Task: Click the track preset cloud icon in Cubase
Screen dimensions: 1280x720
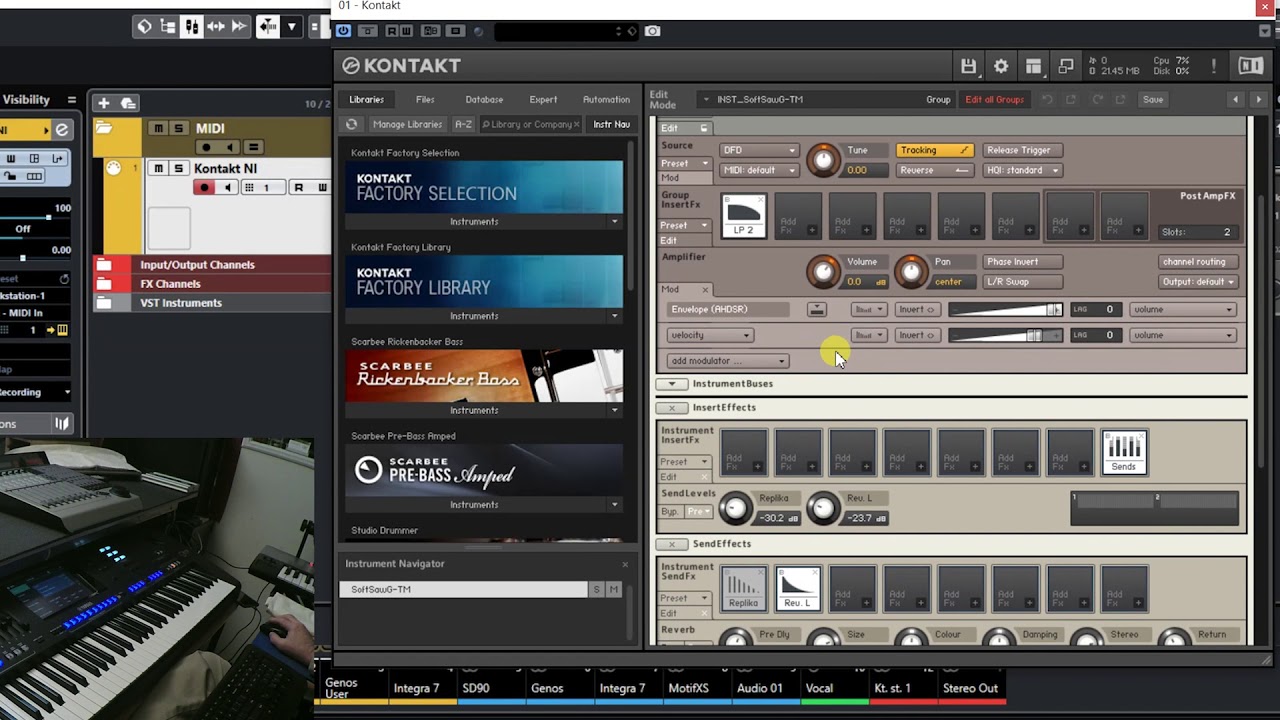Action: 128,102
